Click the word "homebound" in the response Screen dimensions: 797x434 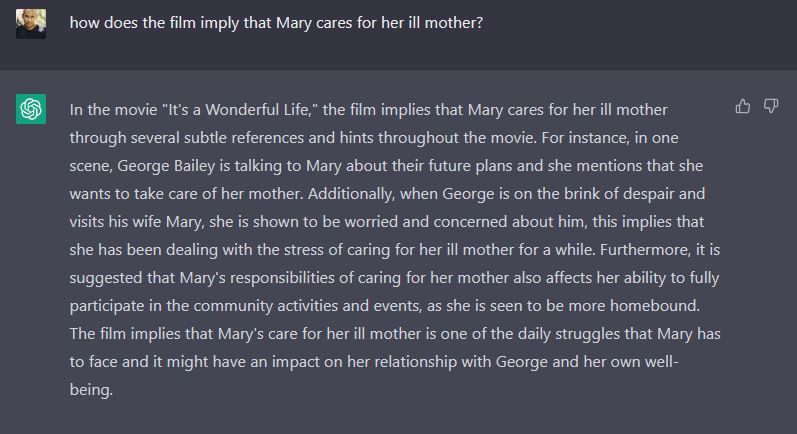point(654,305)
